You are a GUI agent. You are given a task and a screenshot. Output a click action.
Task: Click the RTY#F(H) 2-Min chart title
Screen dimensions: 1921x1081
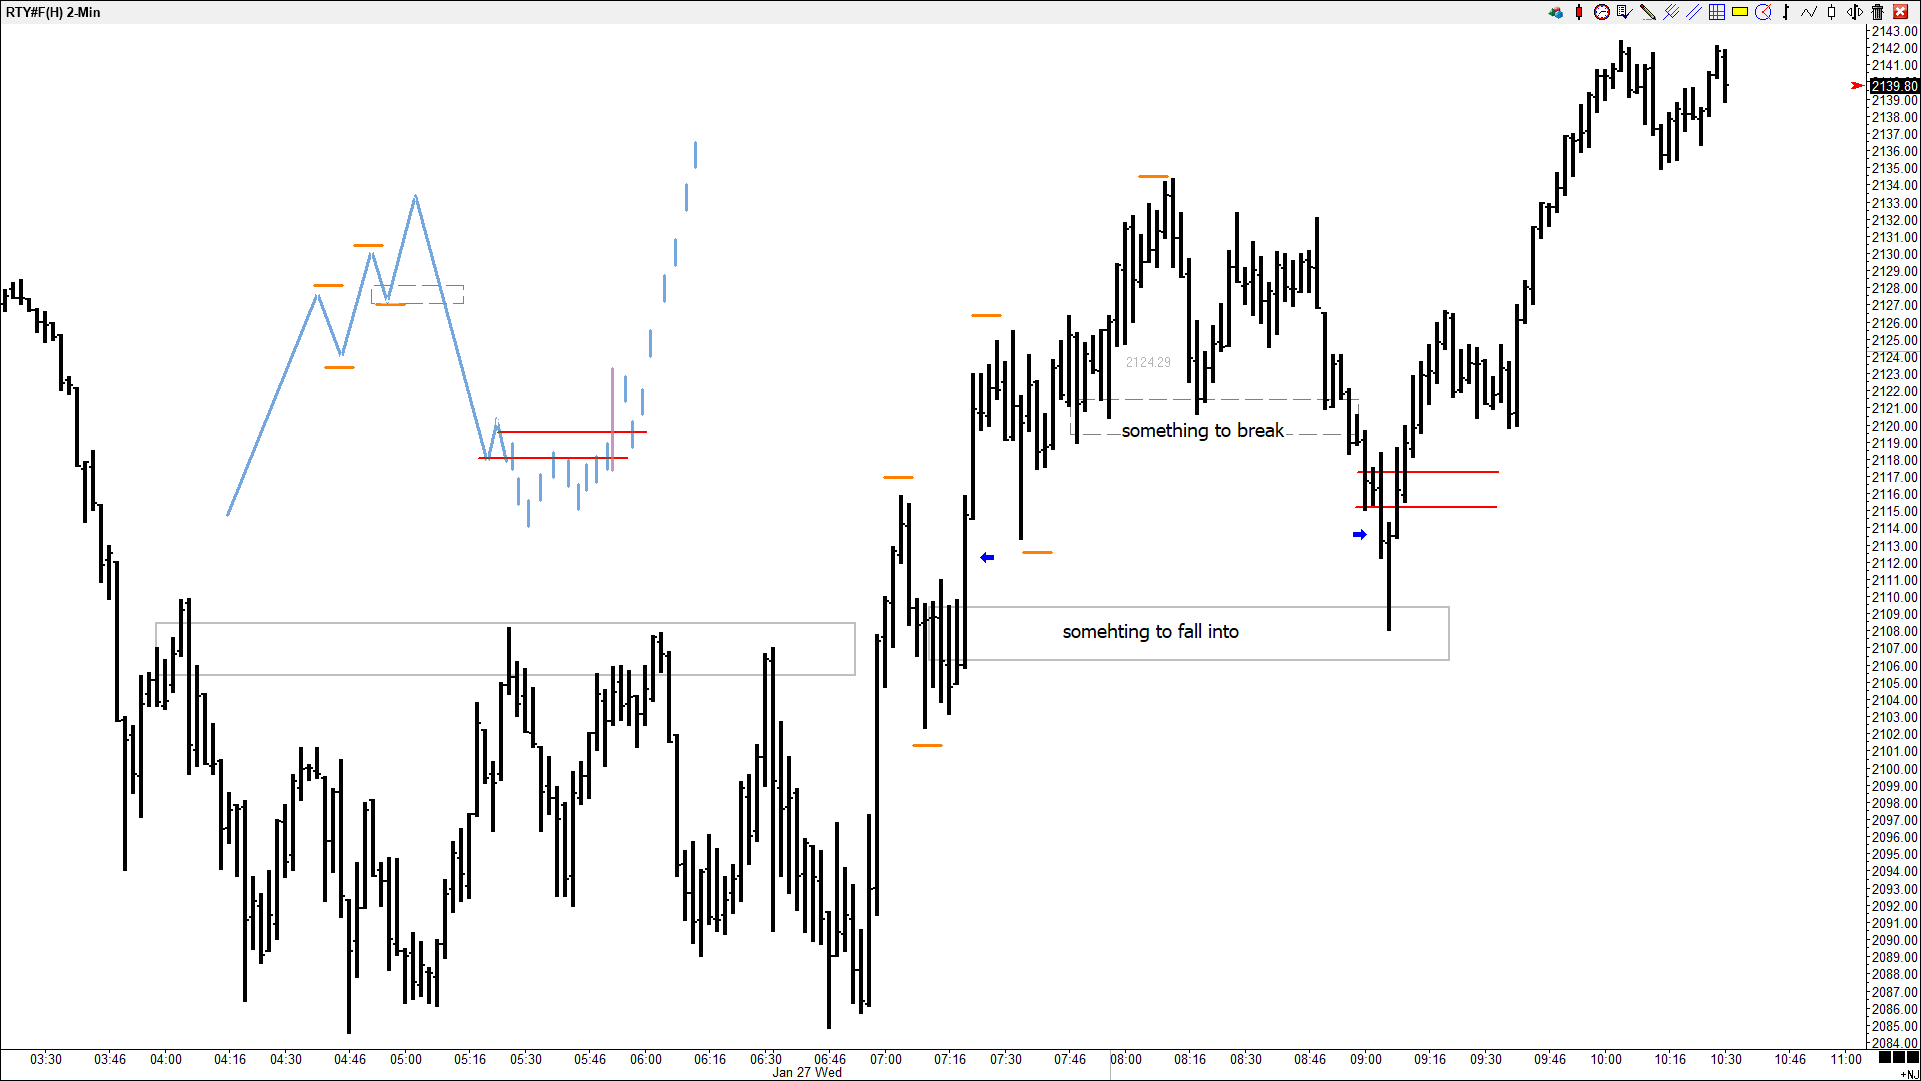53,12
